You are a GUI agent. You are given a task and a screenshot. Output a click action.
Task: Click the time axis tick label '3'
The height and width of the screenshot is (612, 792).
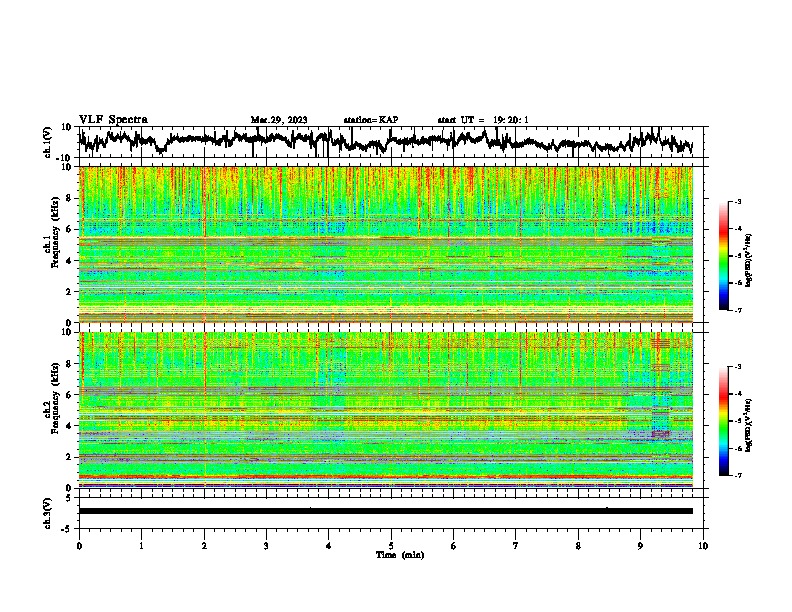coord(266,546)
